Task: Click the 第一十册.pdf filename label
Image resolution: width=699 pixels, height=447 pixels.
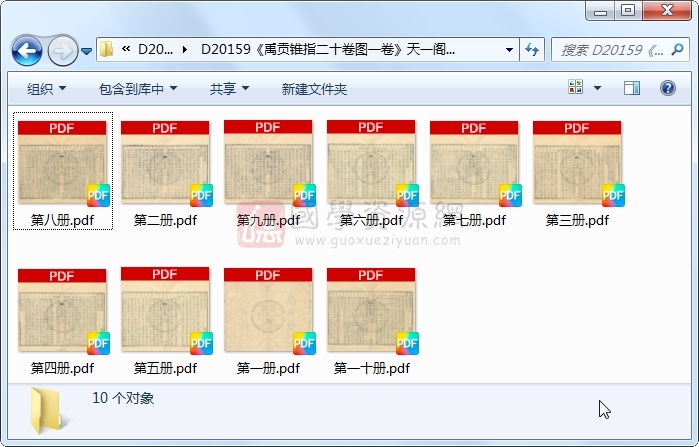Action: [372, 368]
